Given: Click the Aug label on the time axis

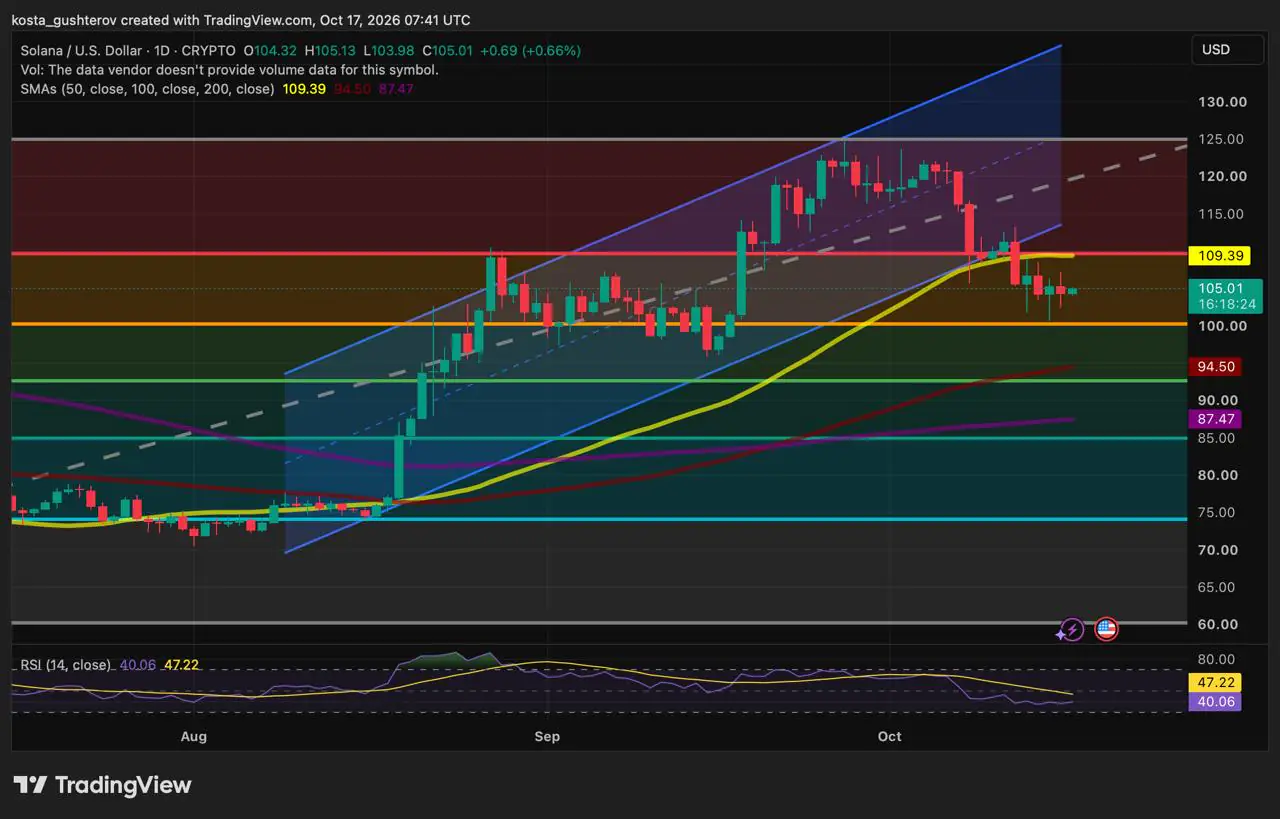Looking at the screenshot, I should [194, 737].
